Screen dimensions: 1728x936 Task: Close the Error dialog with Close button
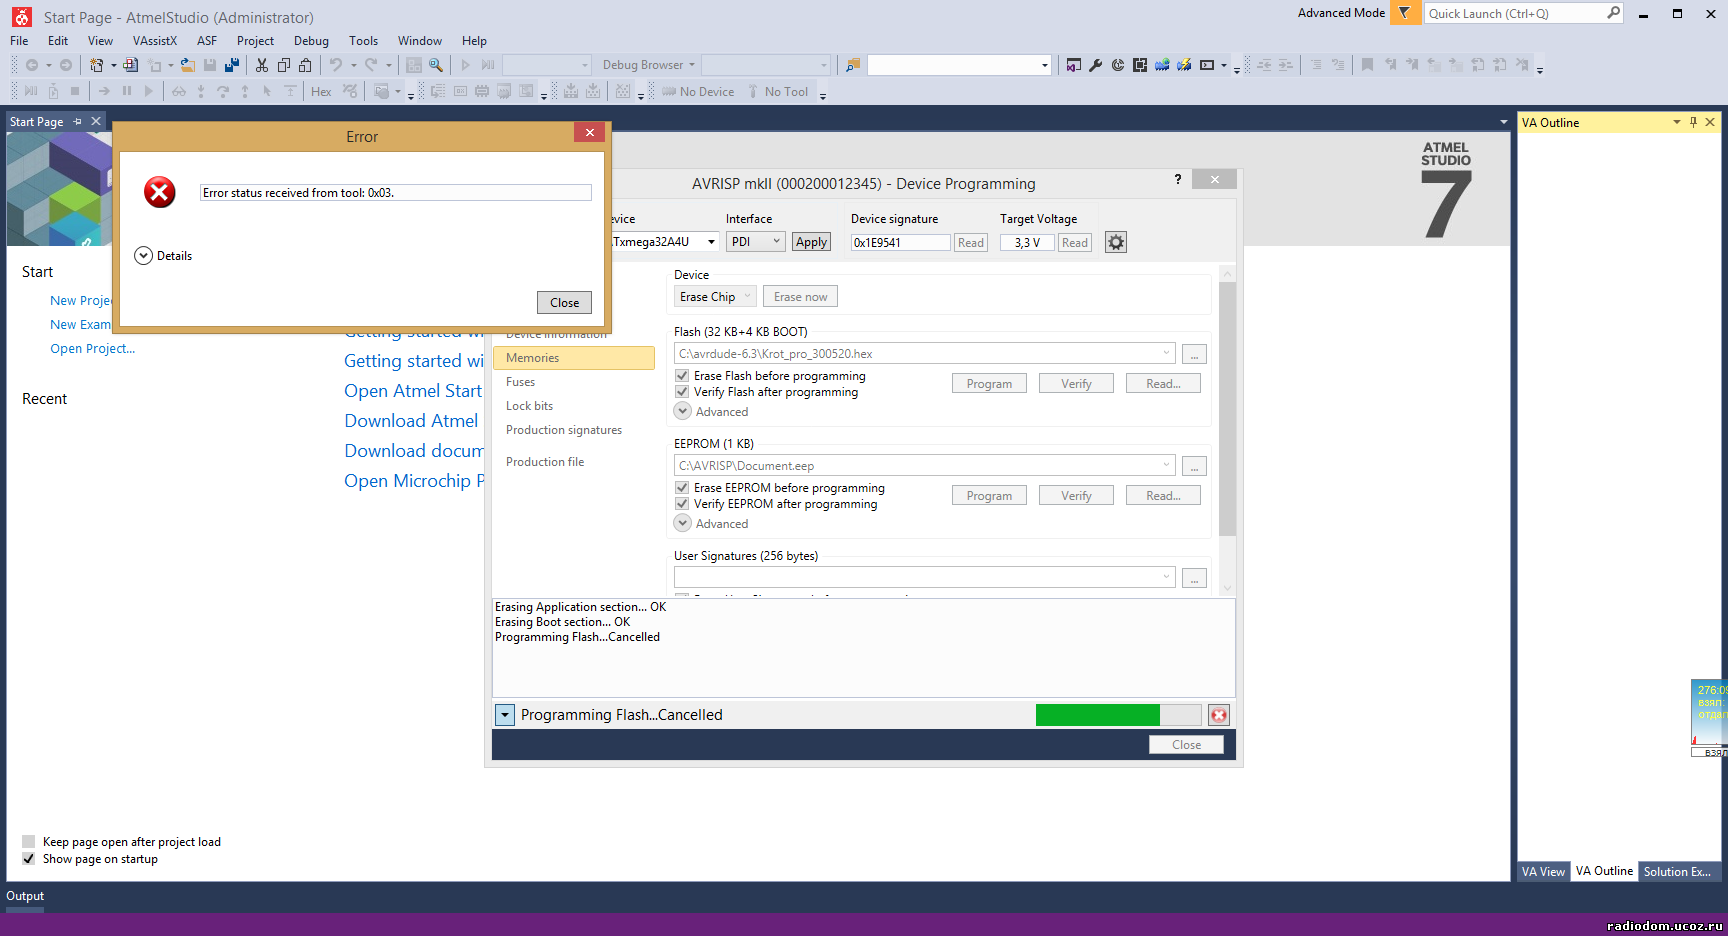coord(564,303)
